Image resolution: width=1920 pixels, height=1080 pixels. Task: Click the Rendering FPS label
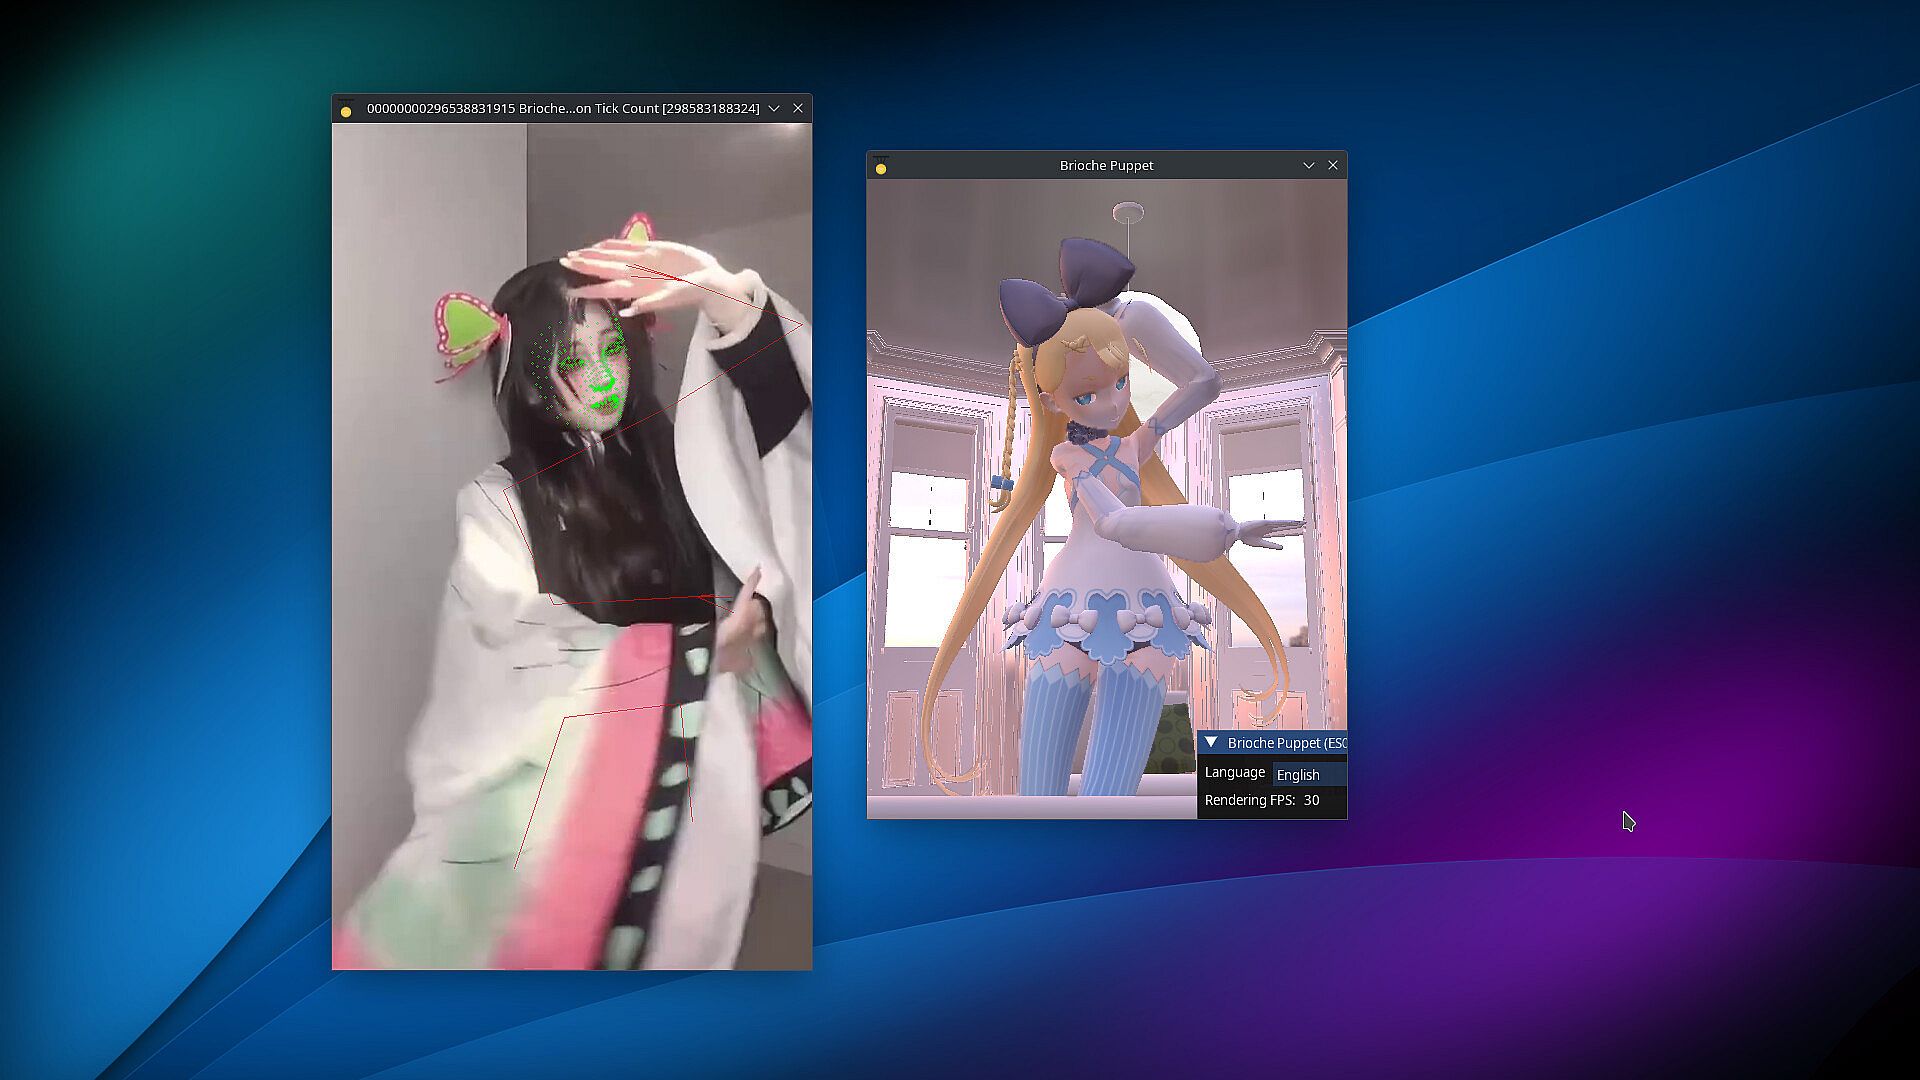[x=1249, y=801]
